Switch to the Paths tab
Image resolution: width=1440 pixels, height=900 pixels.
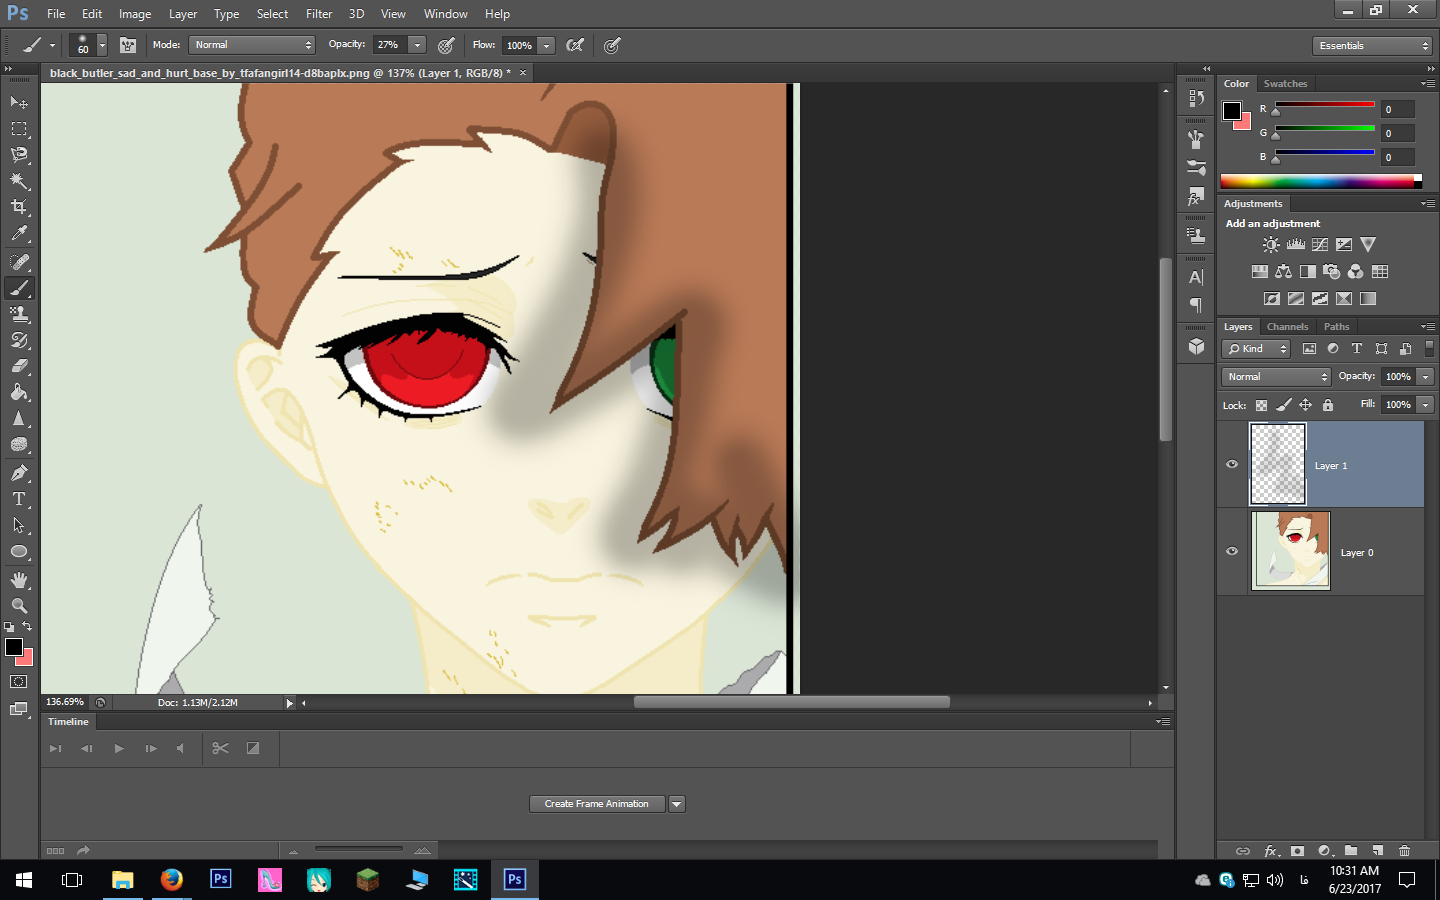coord(1337,327)
